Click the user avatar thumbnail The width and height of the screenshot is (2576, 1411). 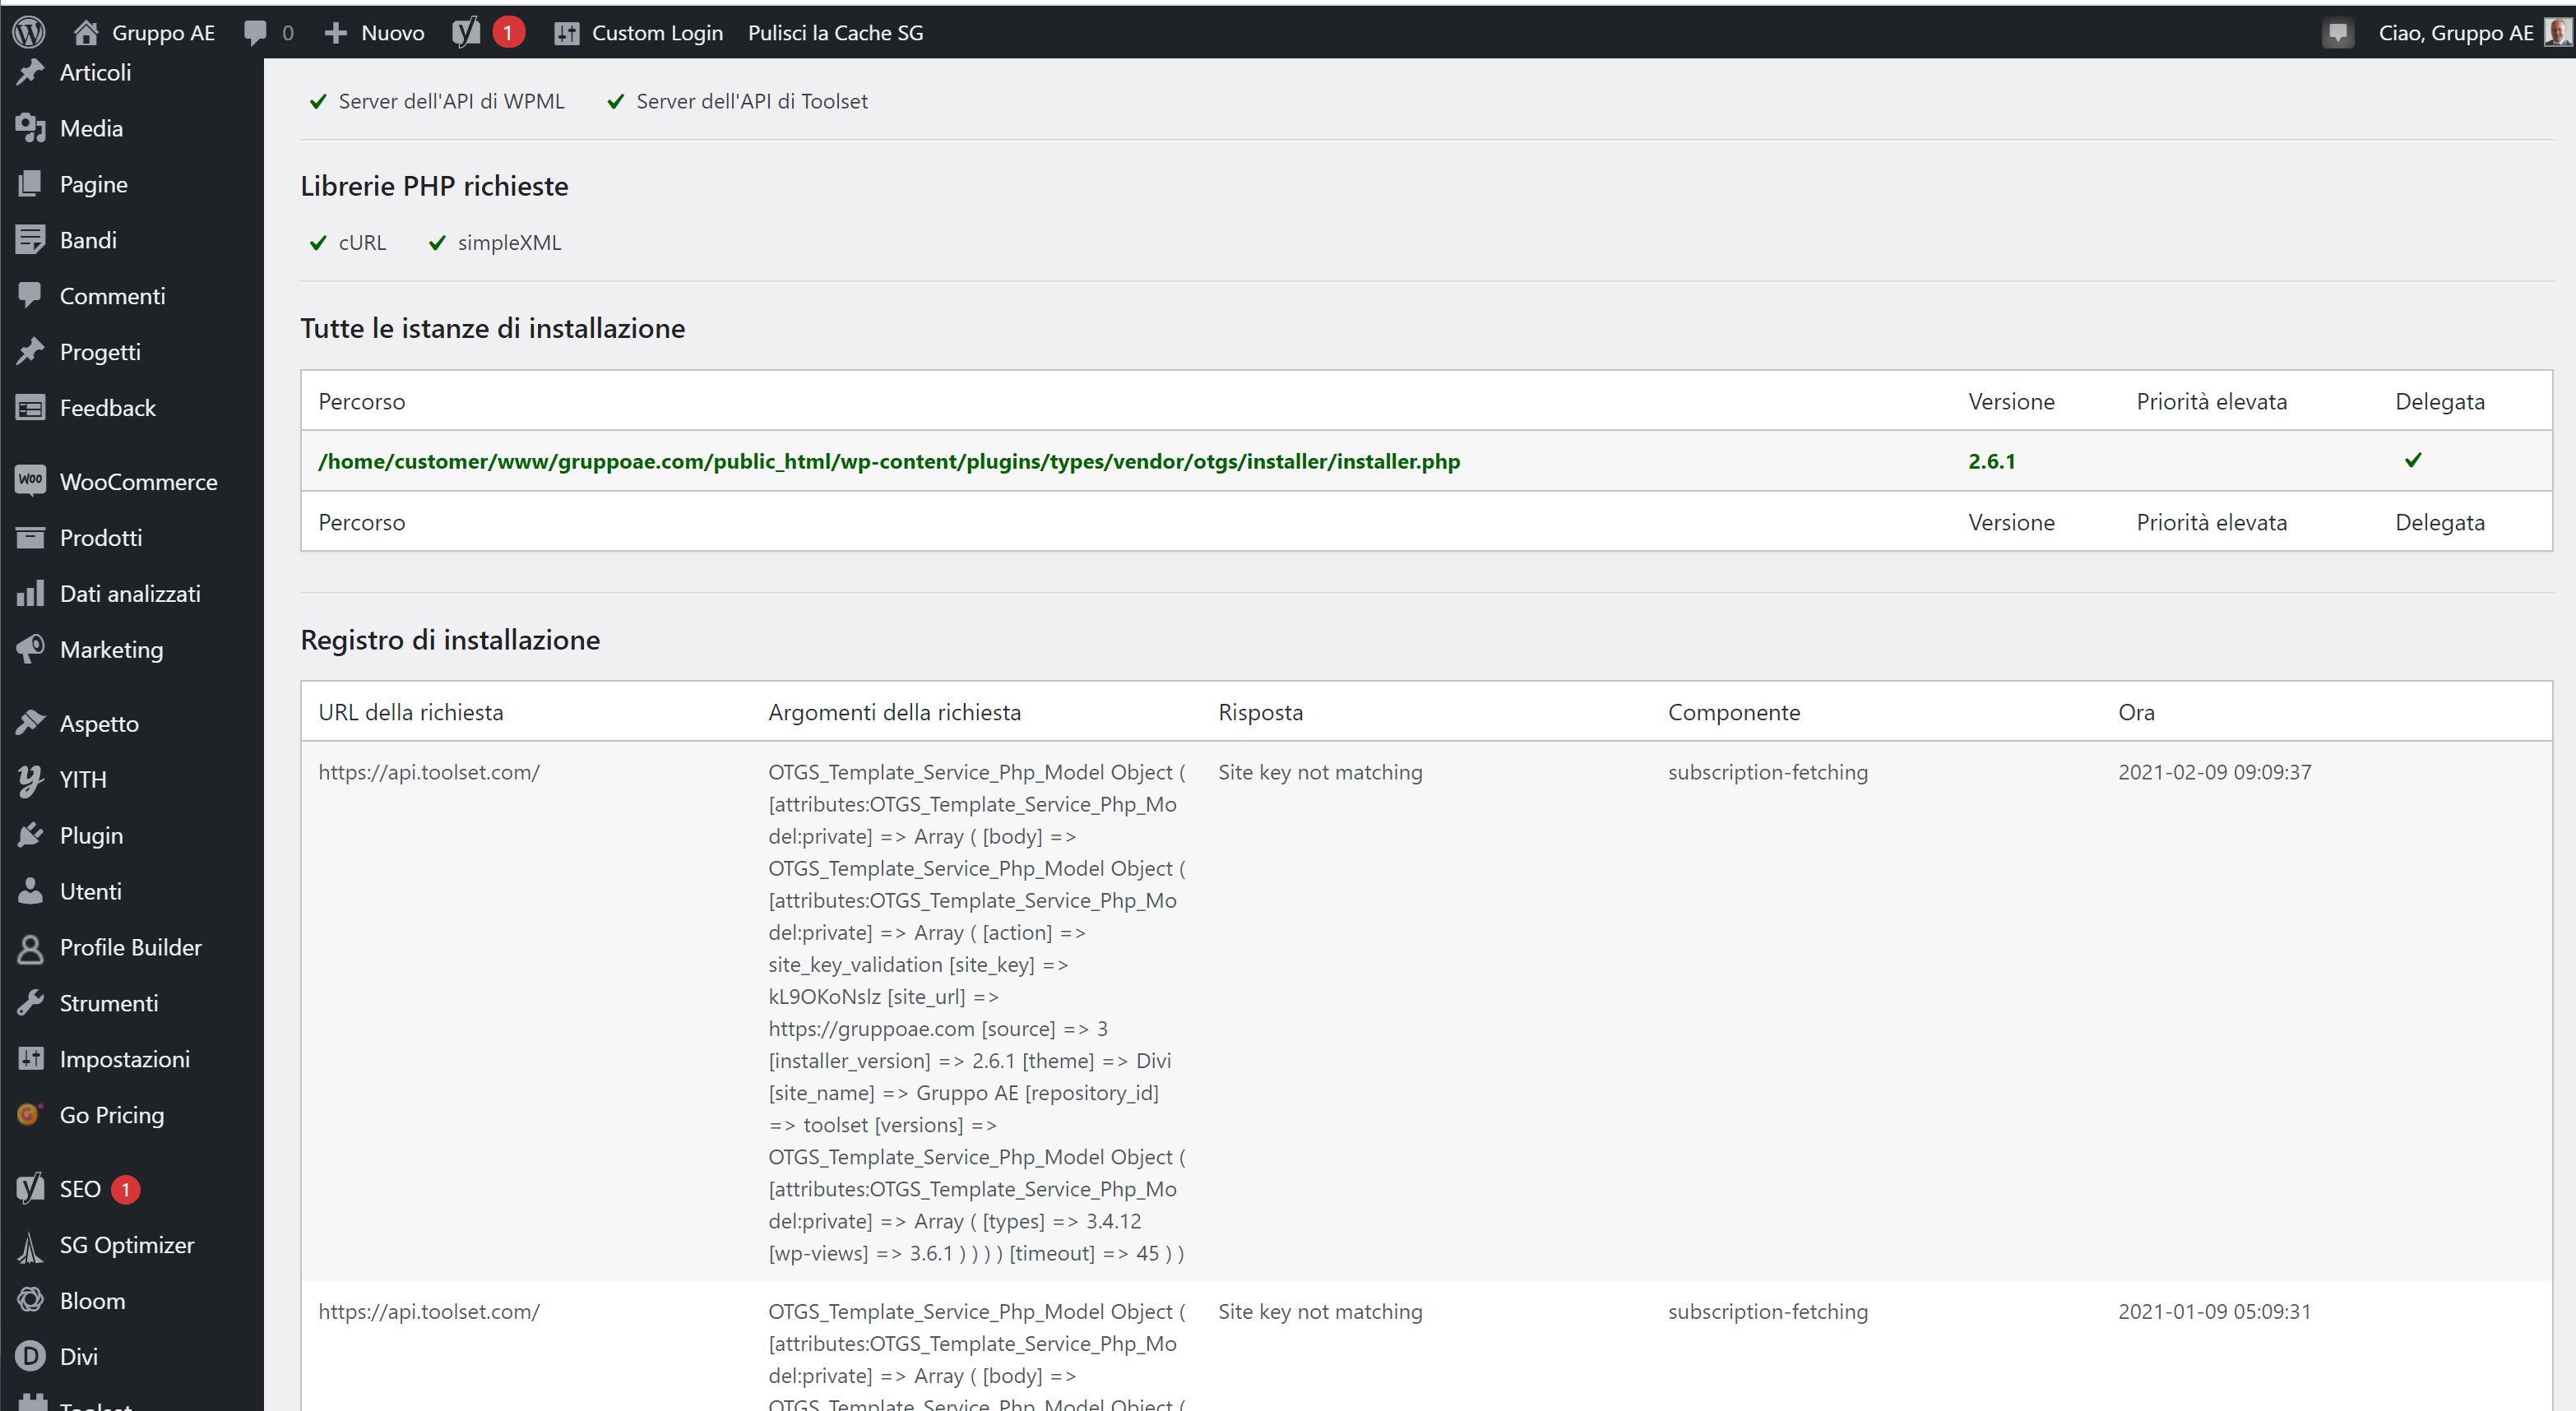pos(2558,33)
